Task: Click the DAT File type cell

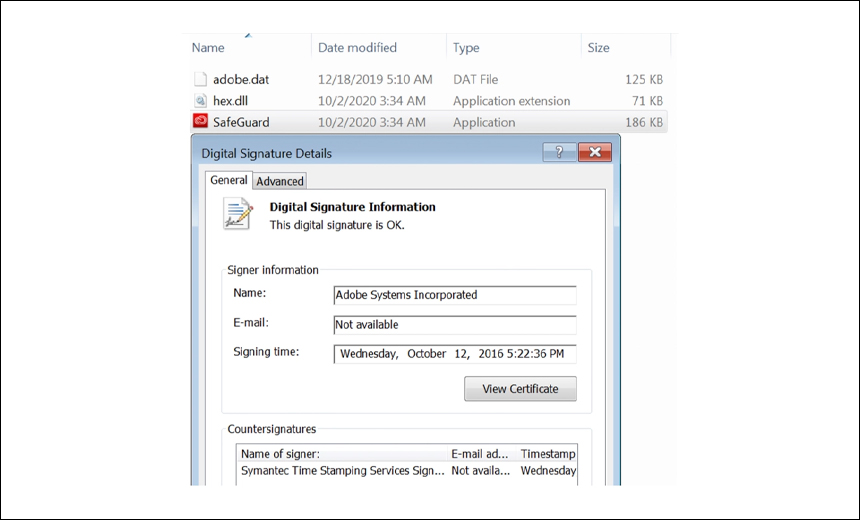Action: pos(476,80)
